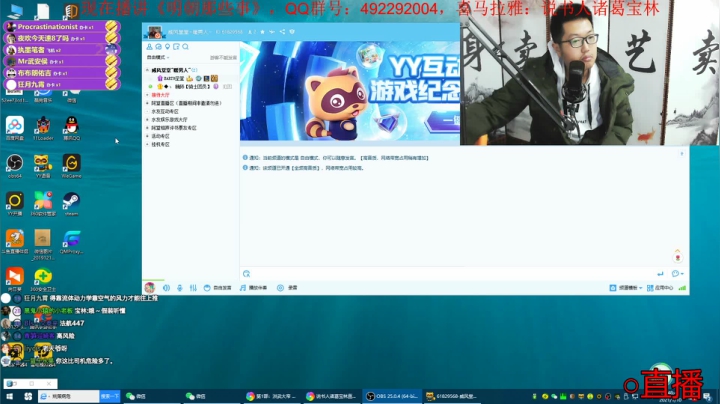Click the search icon beside chat input
Image resolution: width=720 pixels, height=404 pixels.
click(x=247, y=274)
